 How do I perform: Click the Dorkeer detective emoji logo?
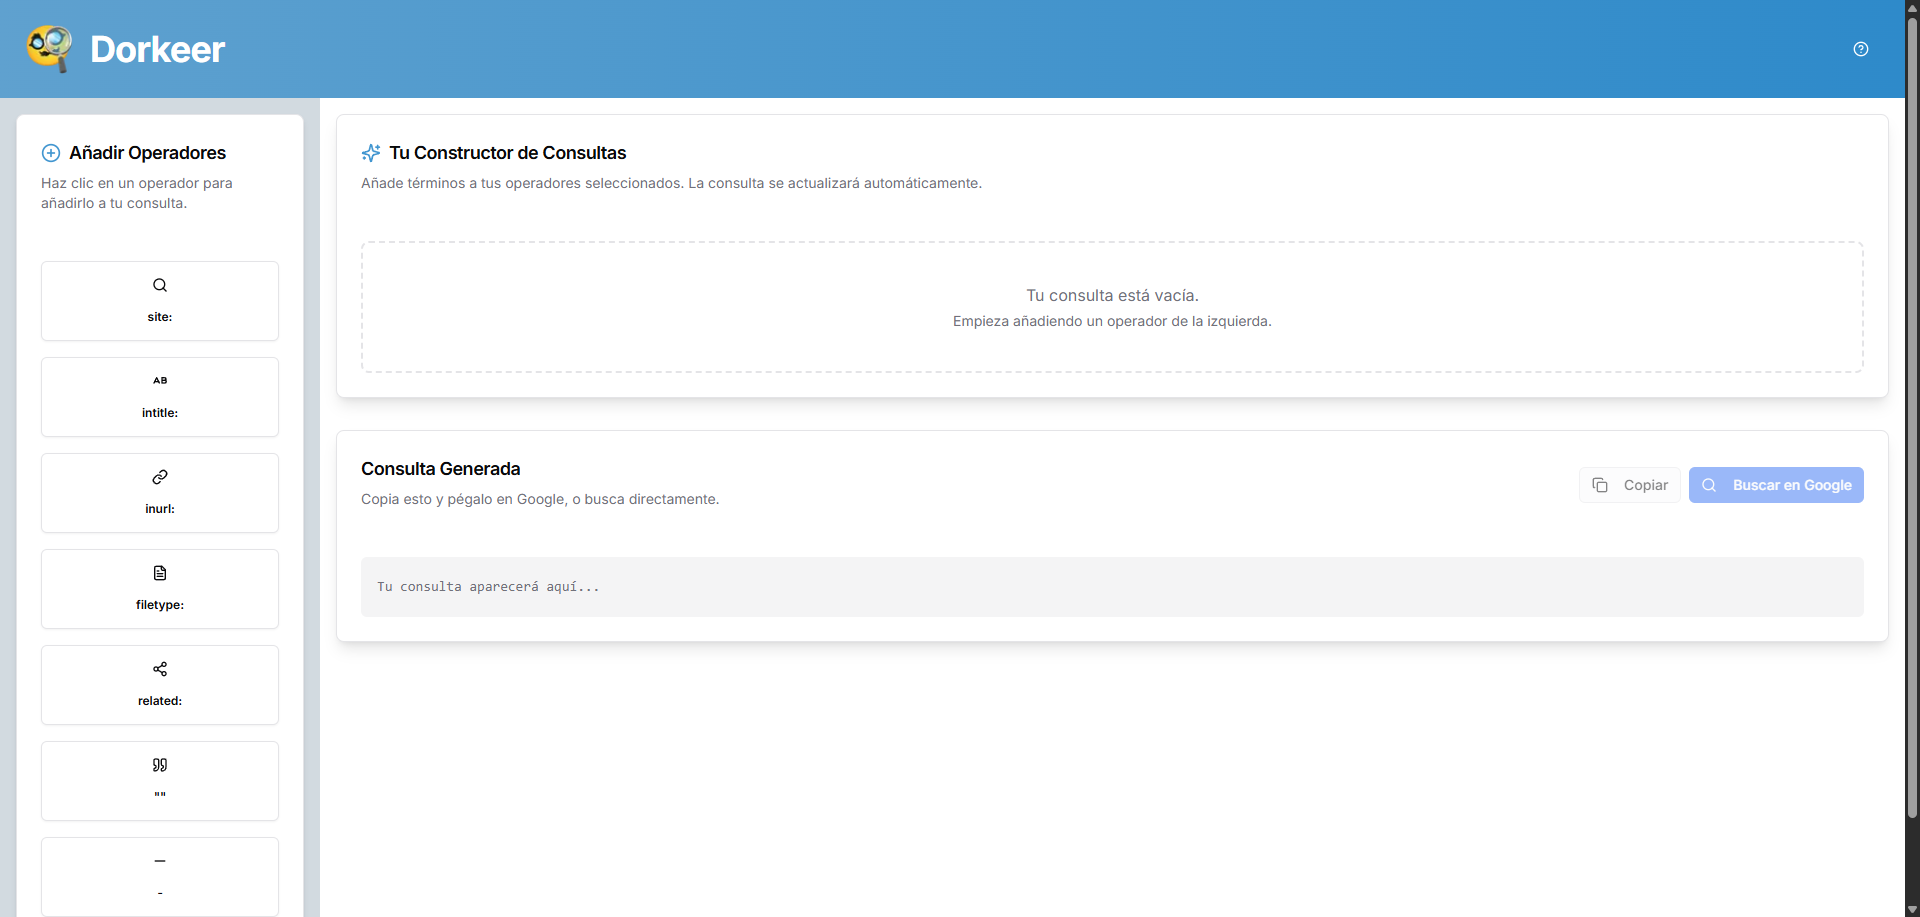[x=49, y=48]
